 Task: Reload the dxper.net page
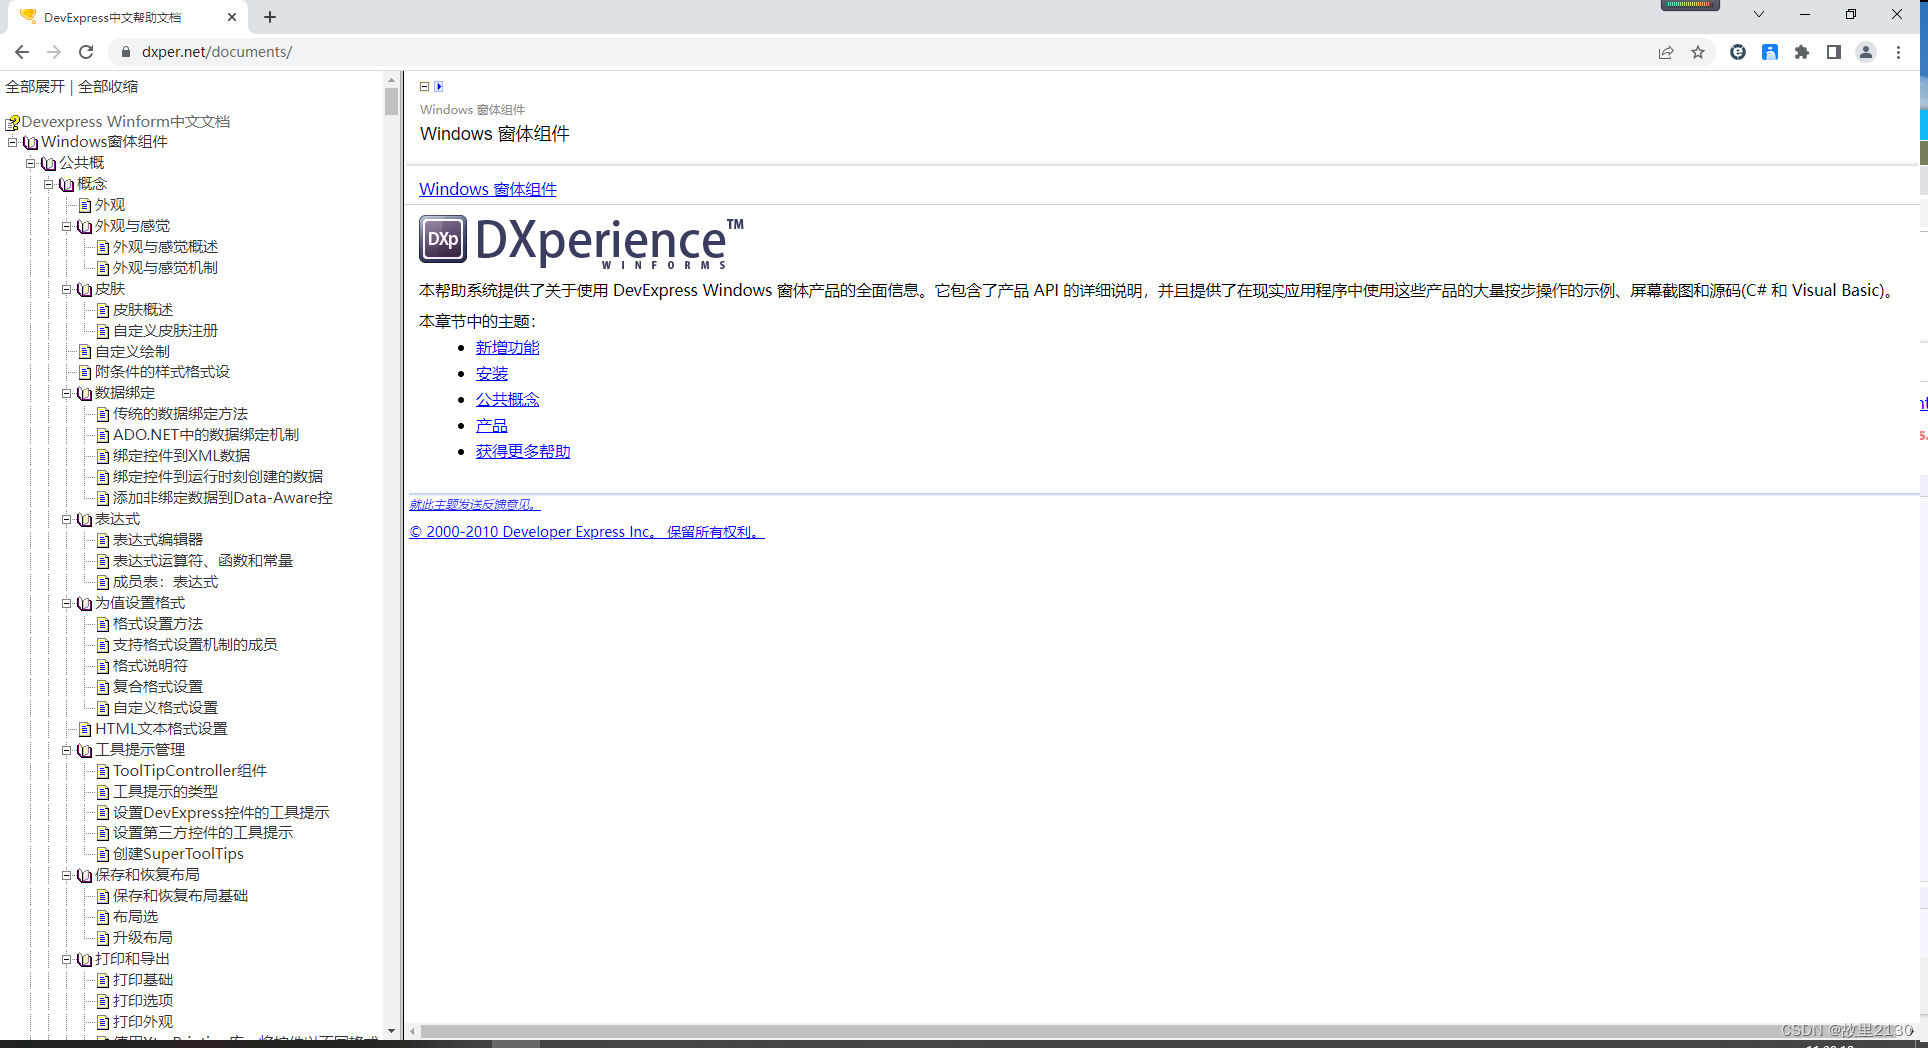pyautogui.click(x=86, y=52)
